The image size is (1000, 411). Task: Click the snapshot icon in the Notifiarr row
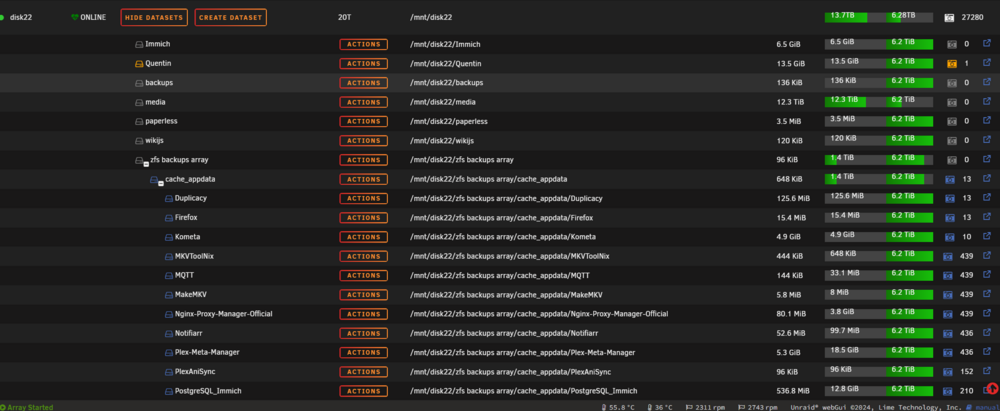coord(948,333)
